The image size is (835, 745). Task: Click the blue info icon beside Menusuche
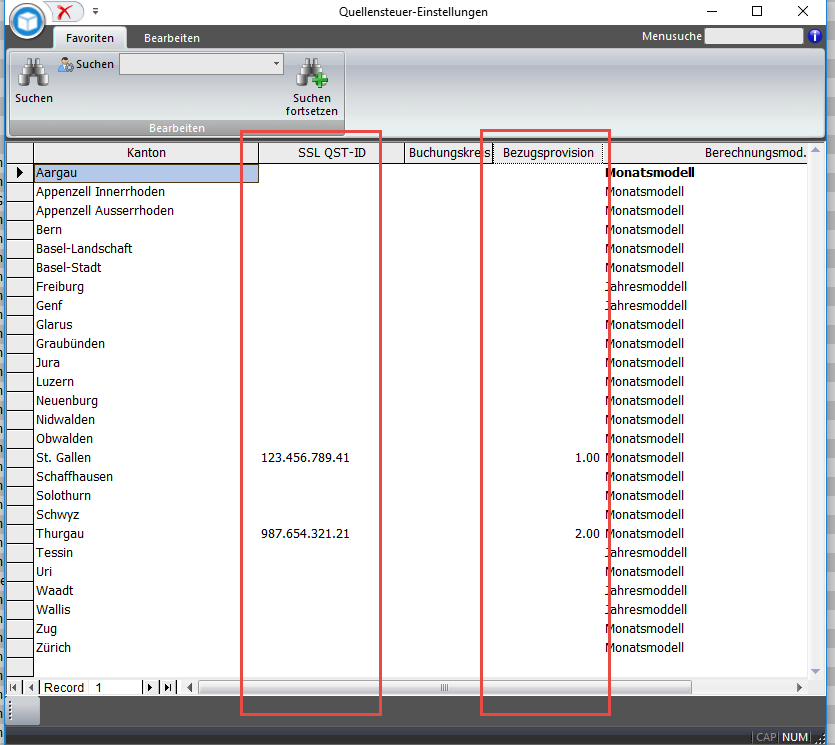click(815, 37)
